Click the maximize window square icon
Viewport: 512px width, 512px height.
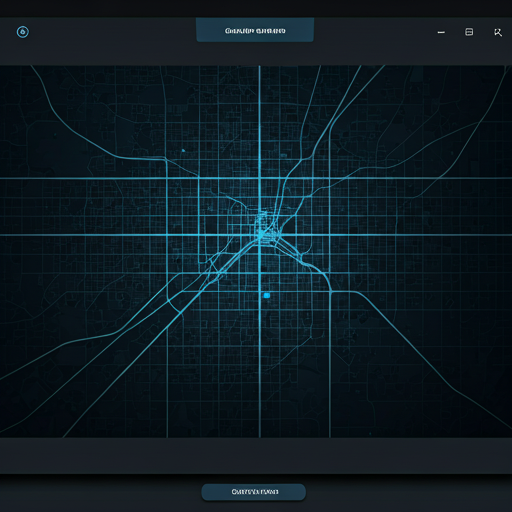469,32
